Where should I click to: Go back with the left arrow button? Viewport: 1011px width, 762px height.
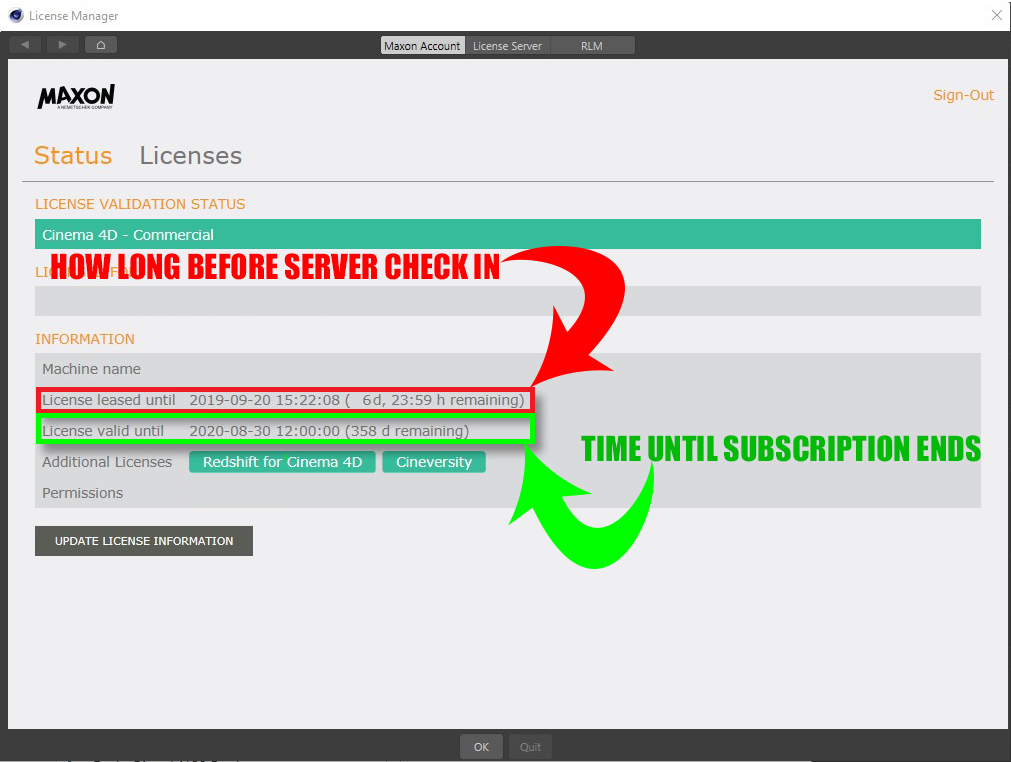click(25, 45)
